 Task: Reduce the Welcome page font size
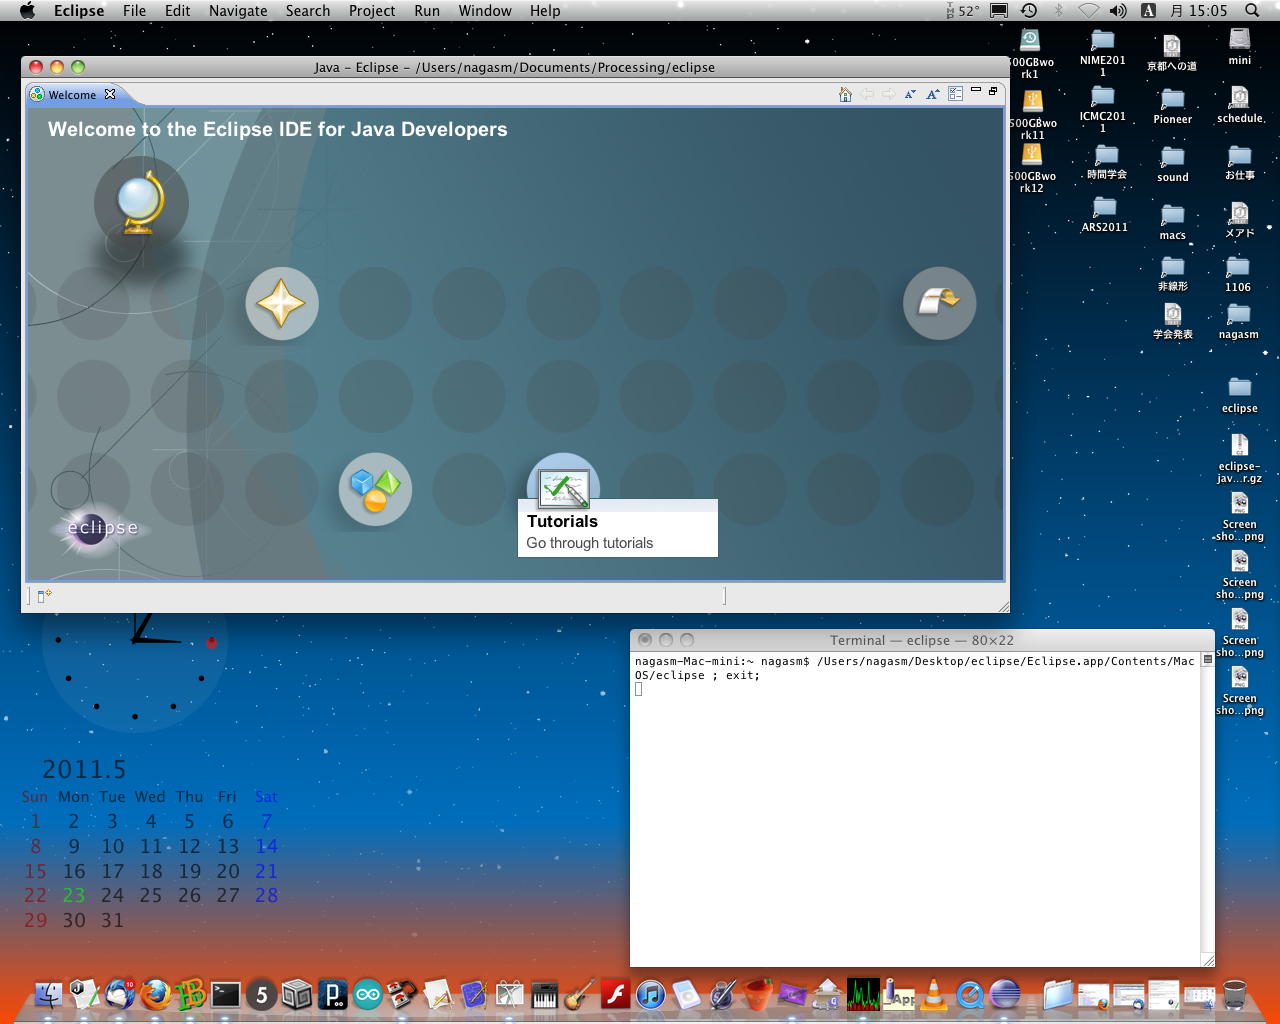tap(910, 94)
